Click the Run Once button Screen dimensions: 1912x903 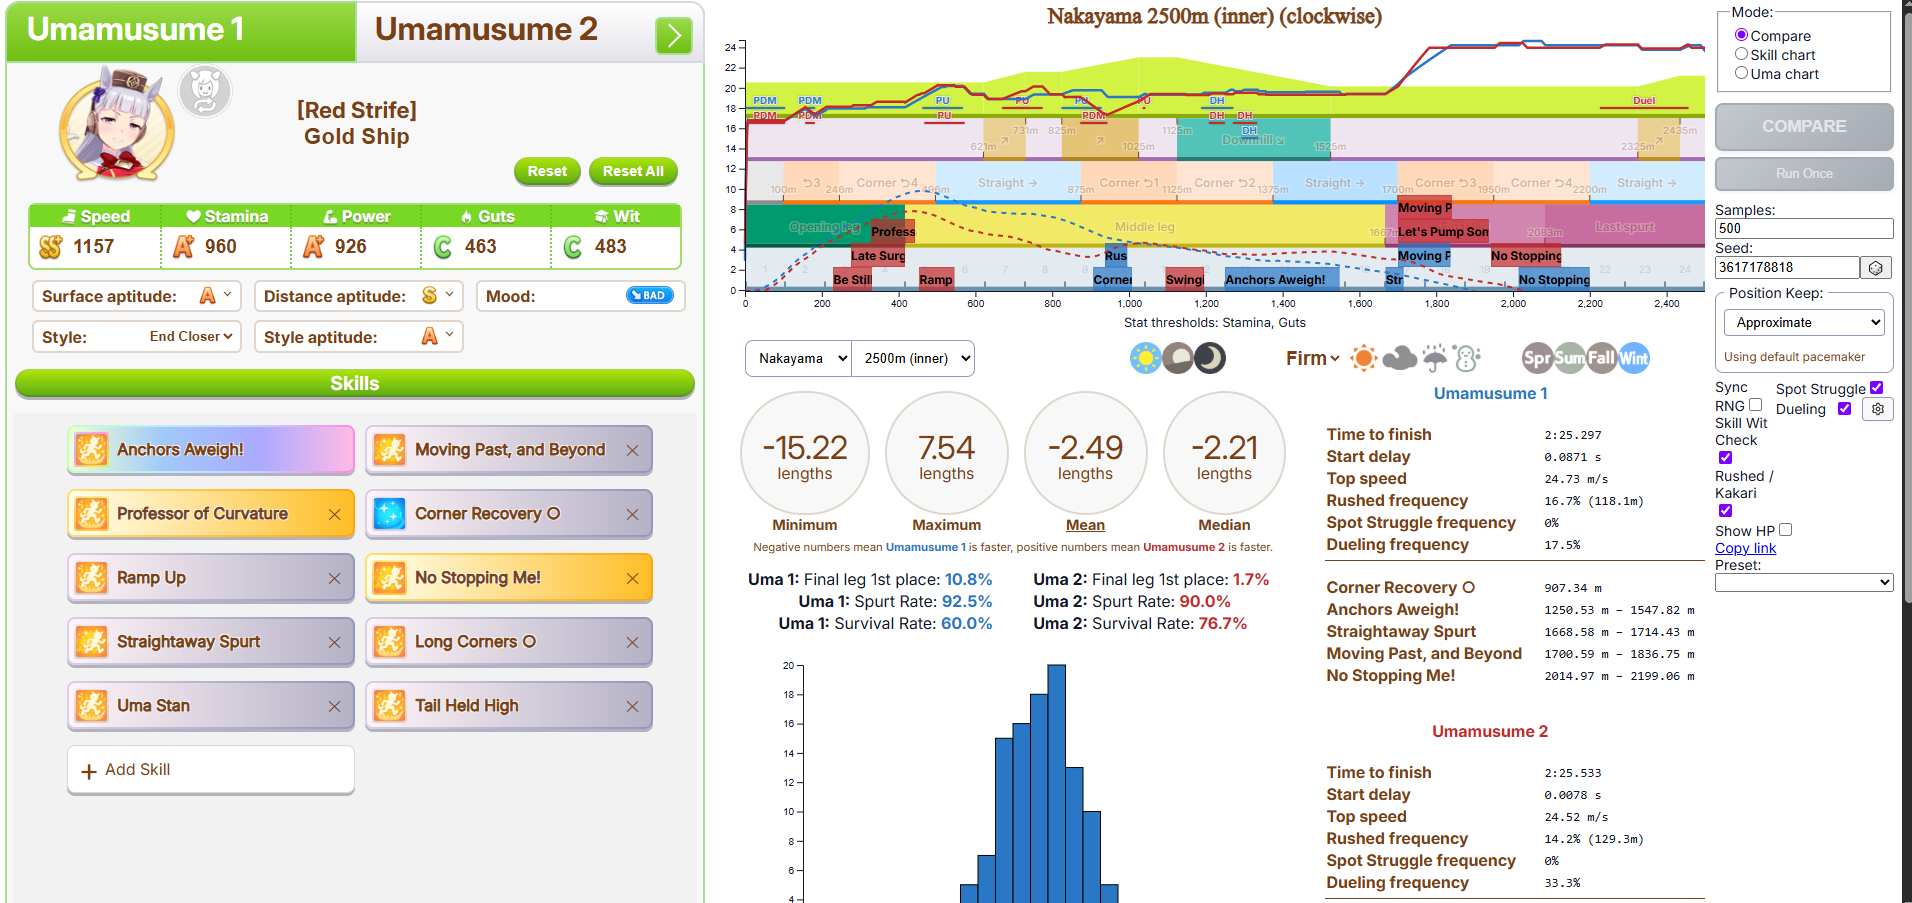(1804, 174)
